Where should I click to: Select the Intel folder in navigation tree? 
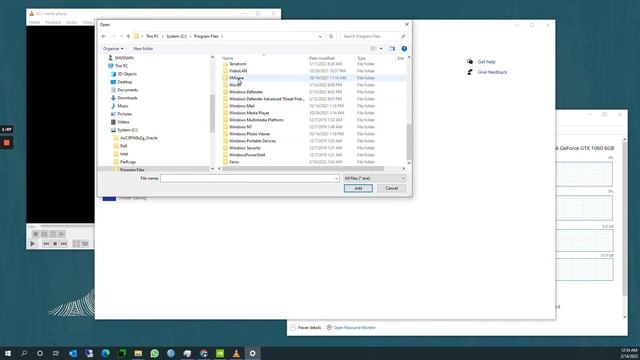tap(124, 154)
